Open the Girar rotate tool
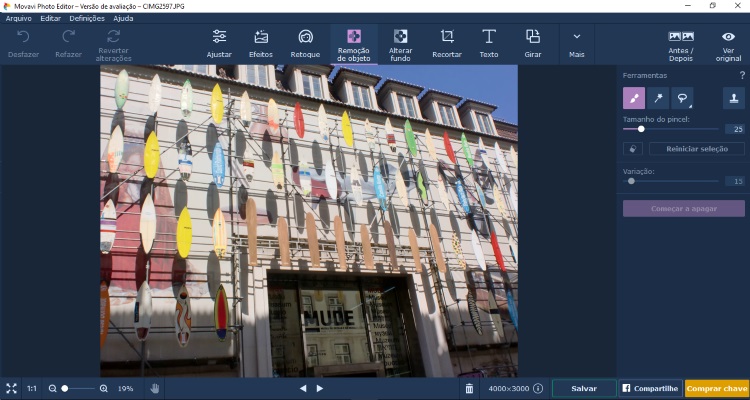Viewport: 750px width, 400px height. [532, 42]
